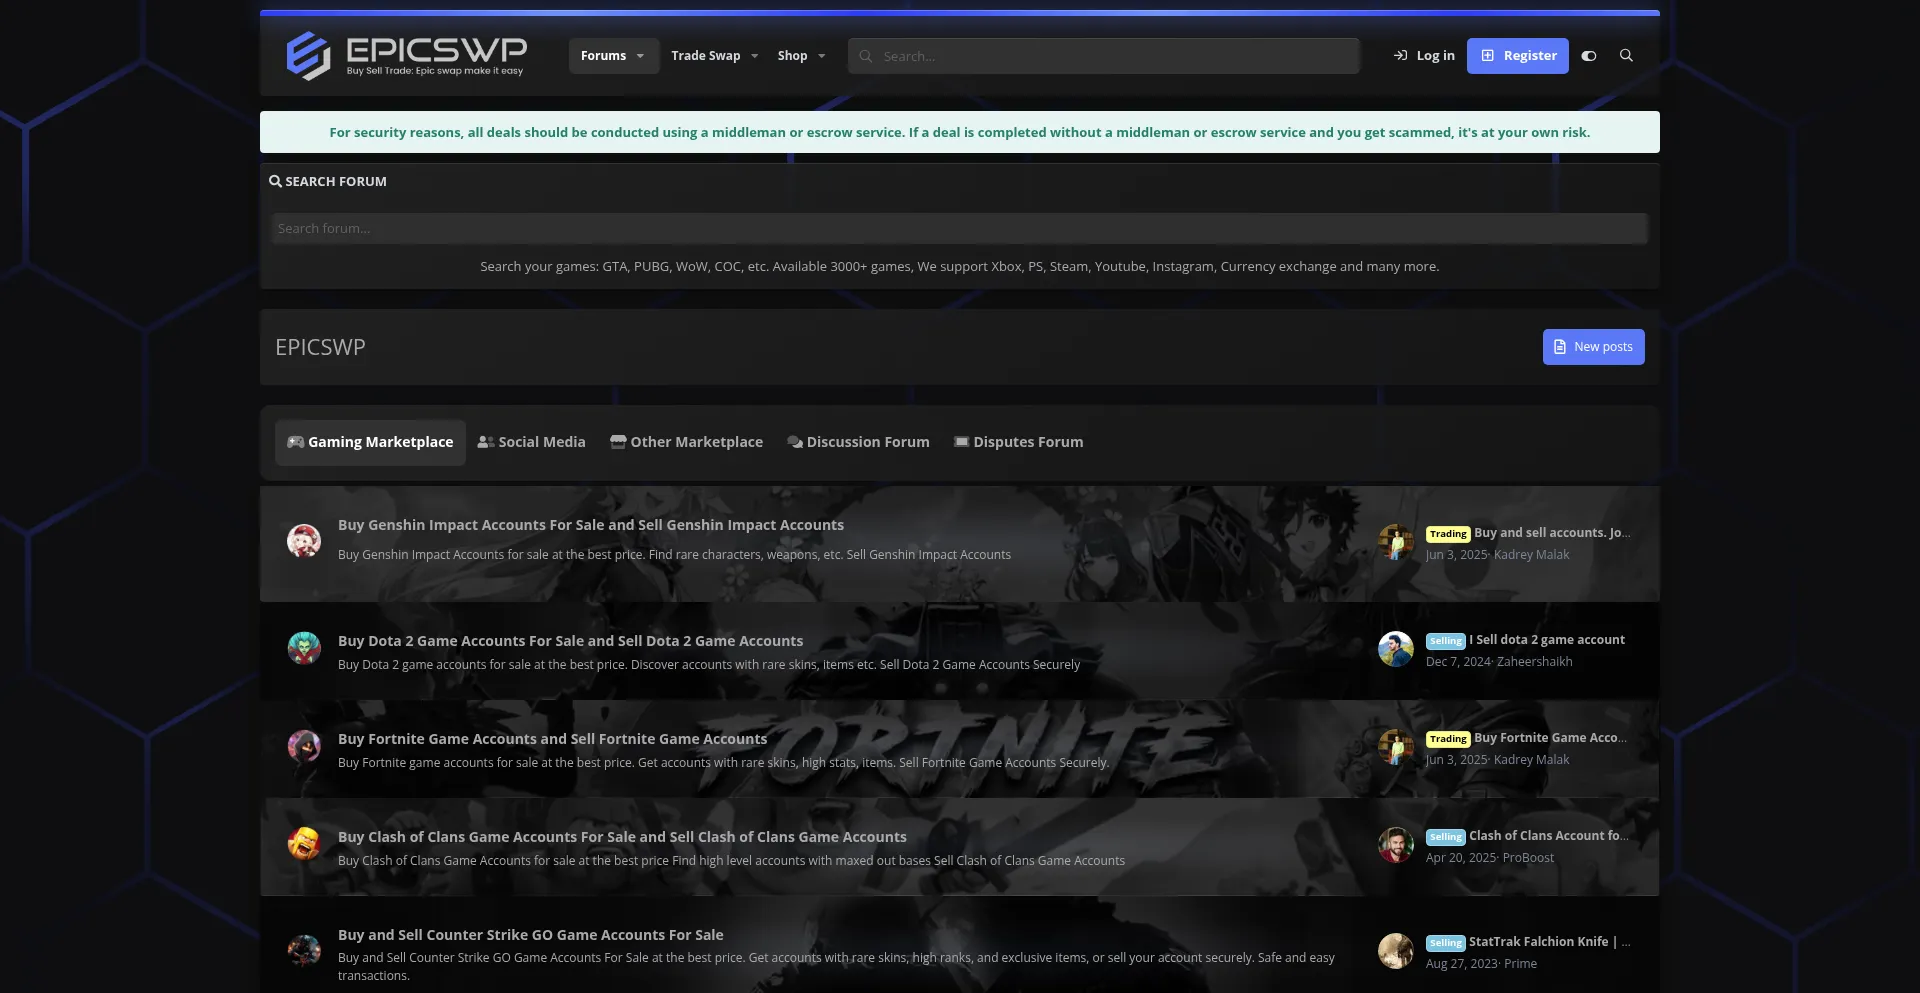Switch to the Disputes Forum tab

(1018, 442)
